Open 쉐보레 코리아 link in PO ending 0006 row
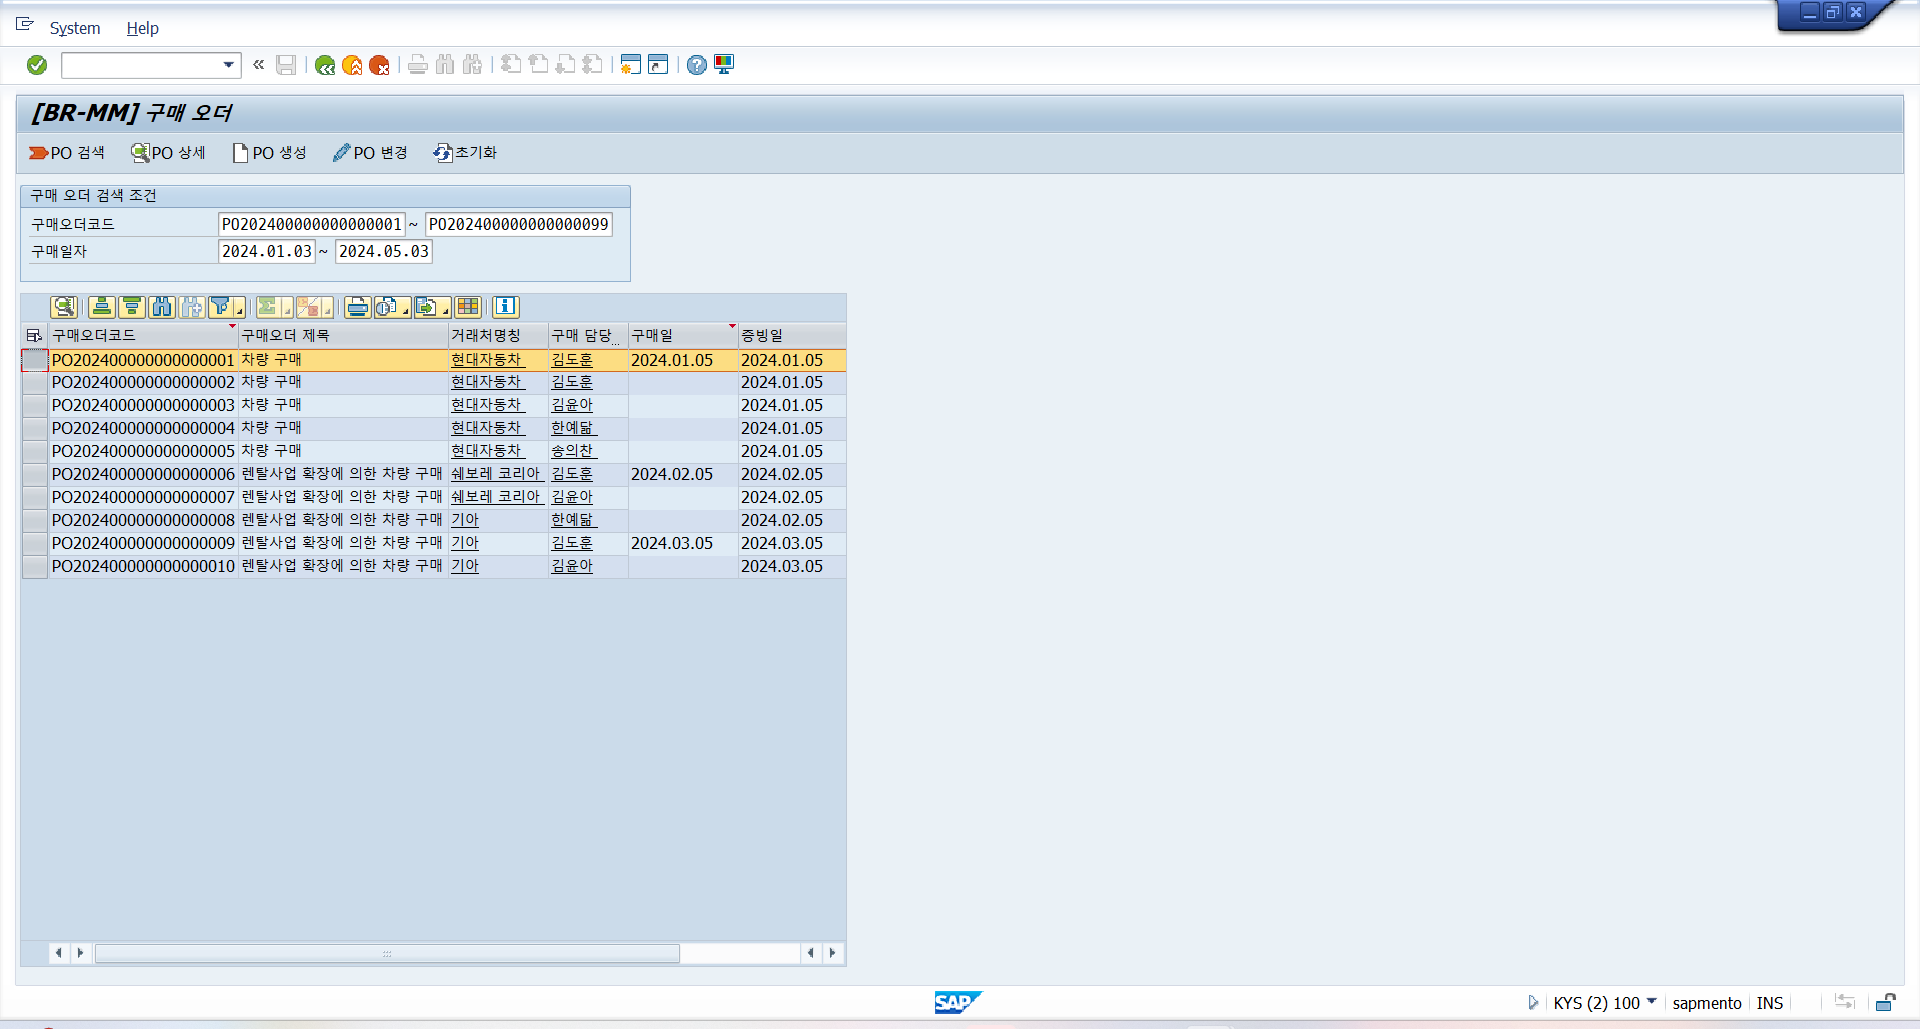Image resolution: width=1920 pixels, height=1029 pixels. click(x=496, y=474)
